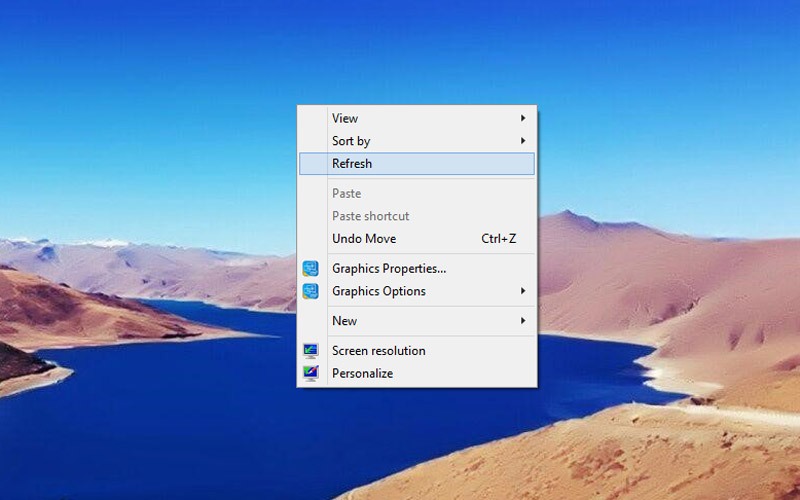800x500 pixels.
Task: Choose the grayed-out Paste entry
Action: 417,193
